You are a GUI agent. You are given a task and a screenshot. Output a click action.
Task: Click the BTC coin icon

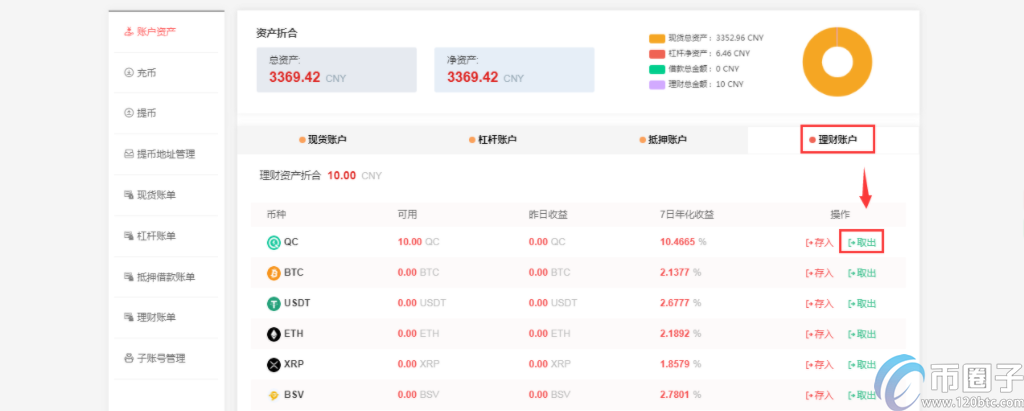tap(273, 273)
